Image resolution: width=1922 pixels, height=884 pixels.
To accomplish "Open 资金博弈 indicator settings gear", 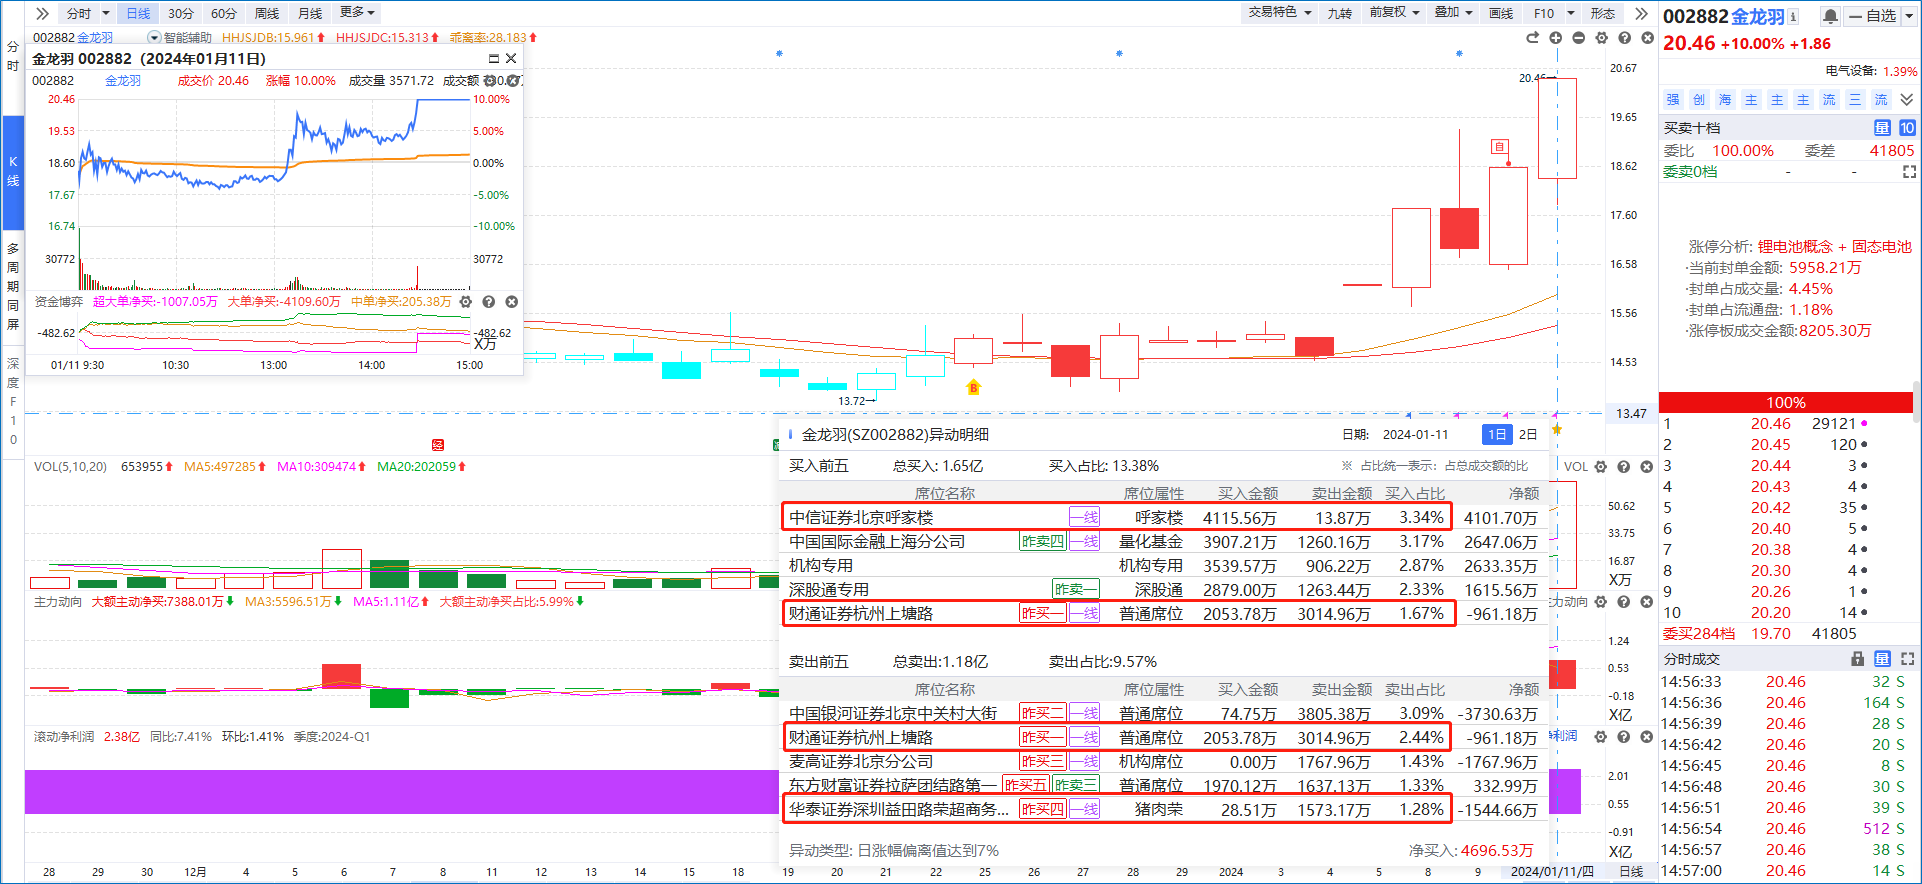I will tap(465, 302).
